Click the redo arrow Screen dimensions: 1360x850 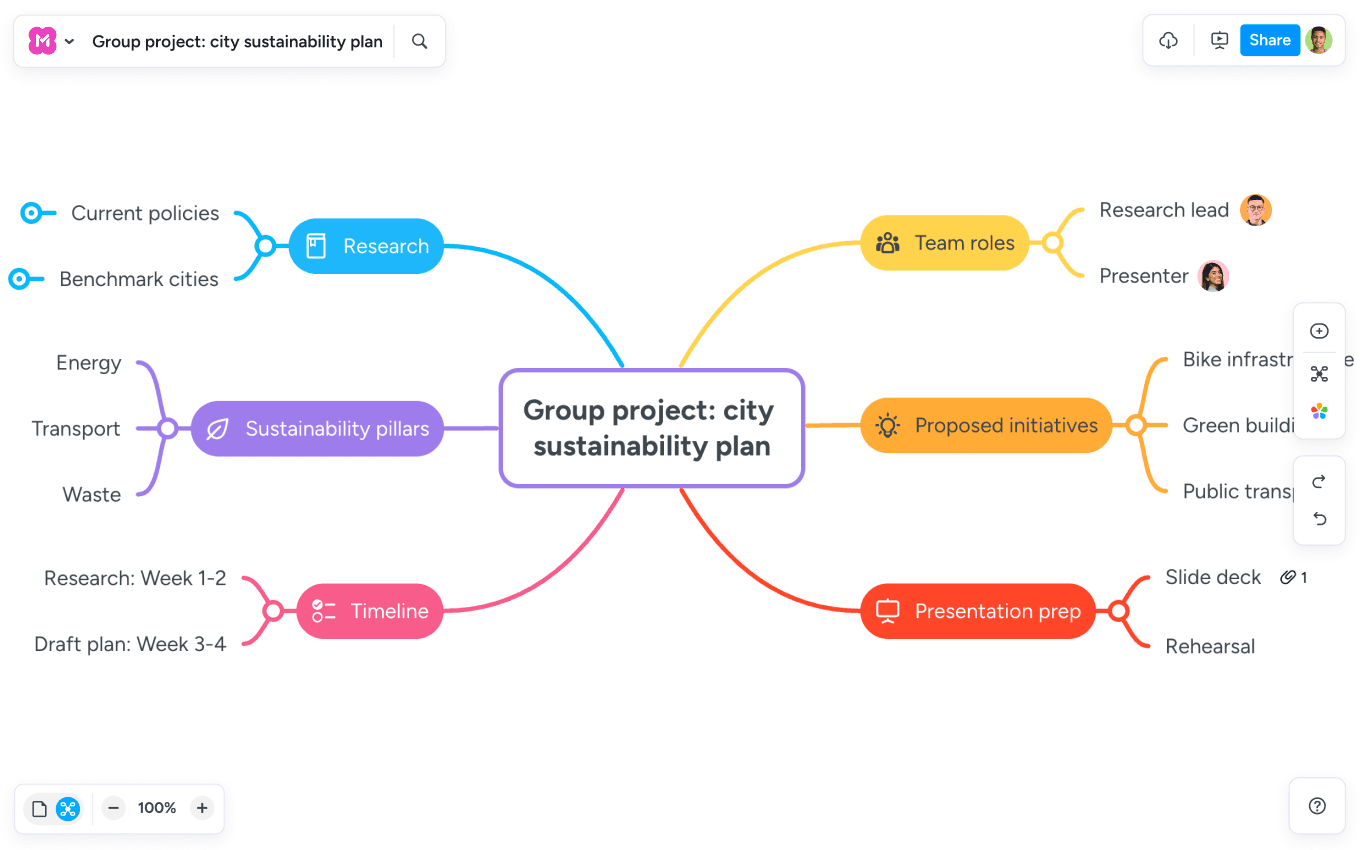pyautogui.click(x=1319, y=482)
